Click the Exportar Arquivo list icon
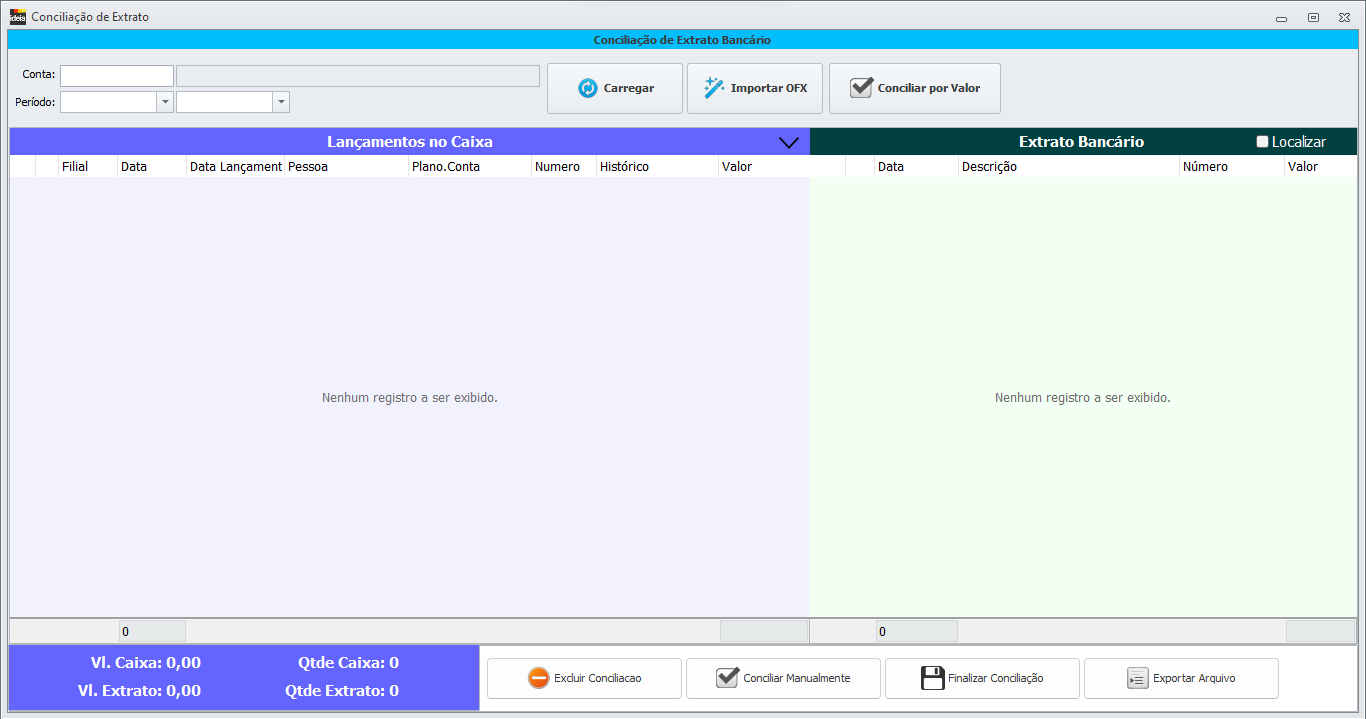The width and height of the screenshot is (1366, 719). [1137, 678]
